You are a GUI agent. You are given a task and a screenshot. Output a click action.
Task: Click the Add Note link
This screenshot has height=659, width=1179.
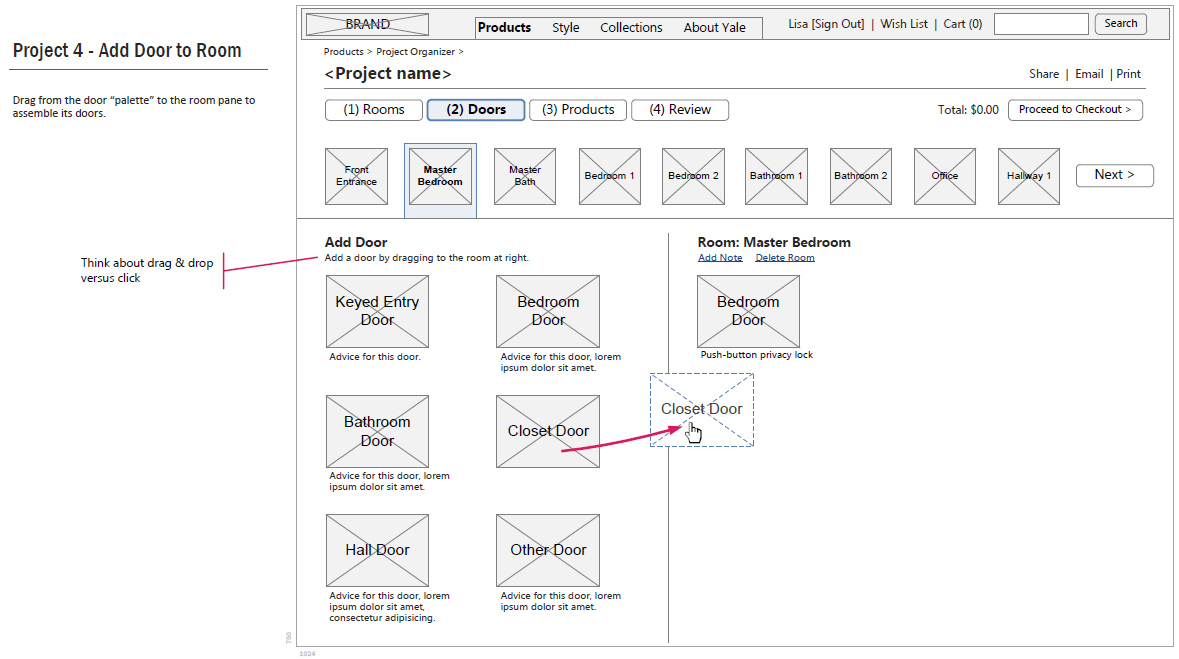(x=720, y=258)
